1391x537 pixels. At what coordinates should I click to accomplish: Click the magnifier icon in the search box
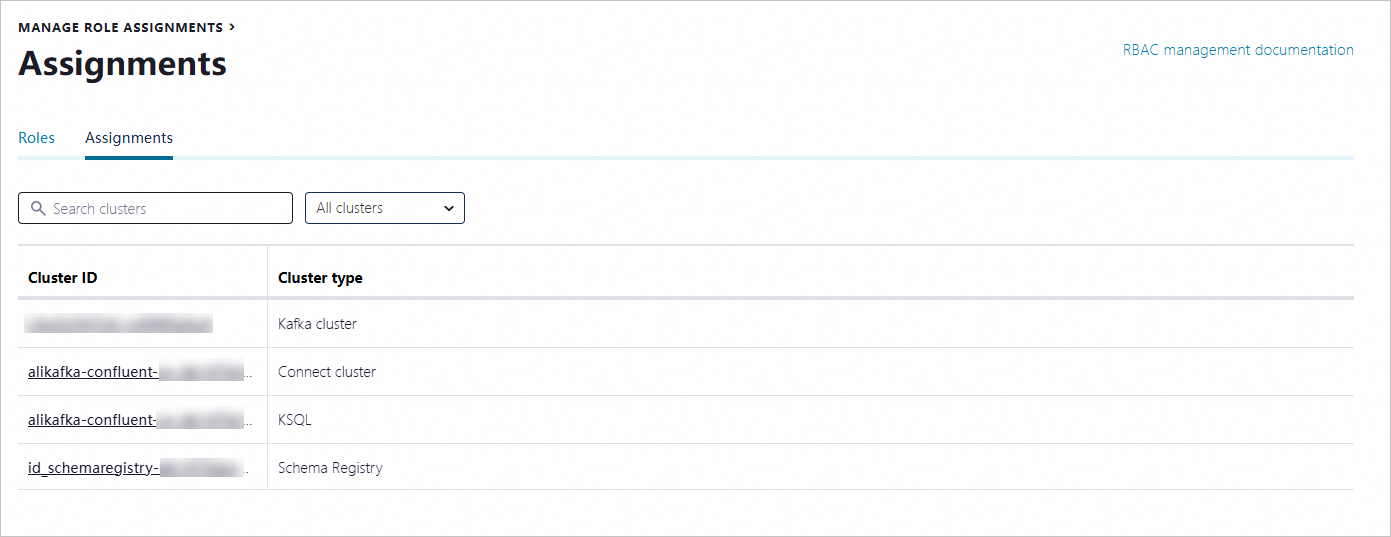coord(38,208)
